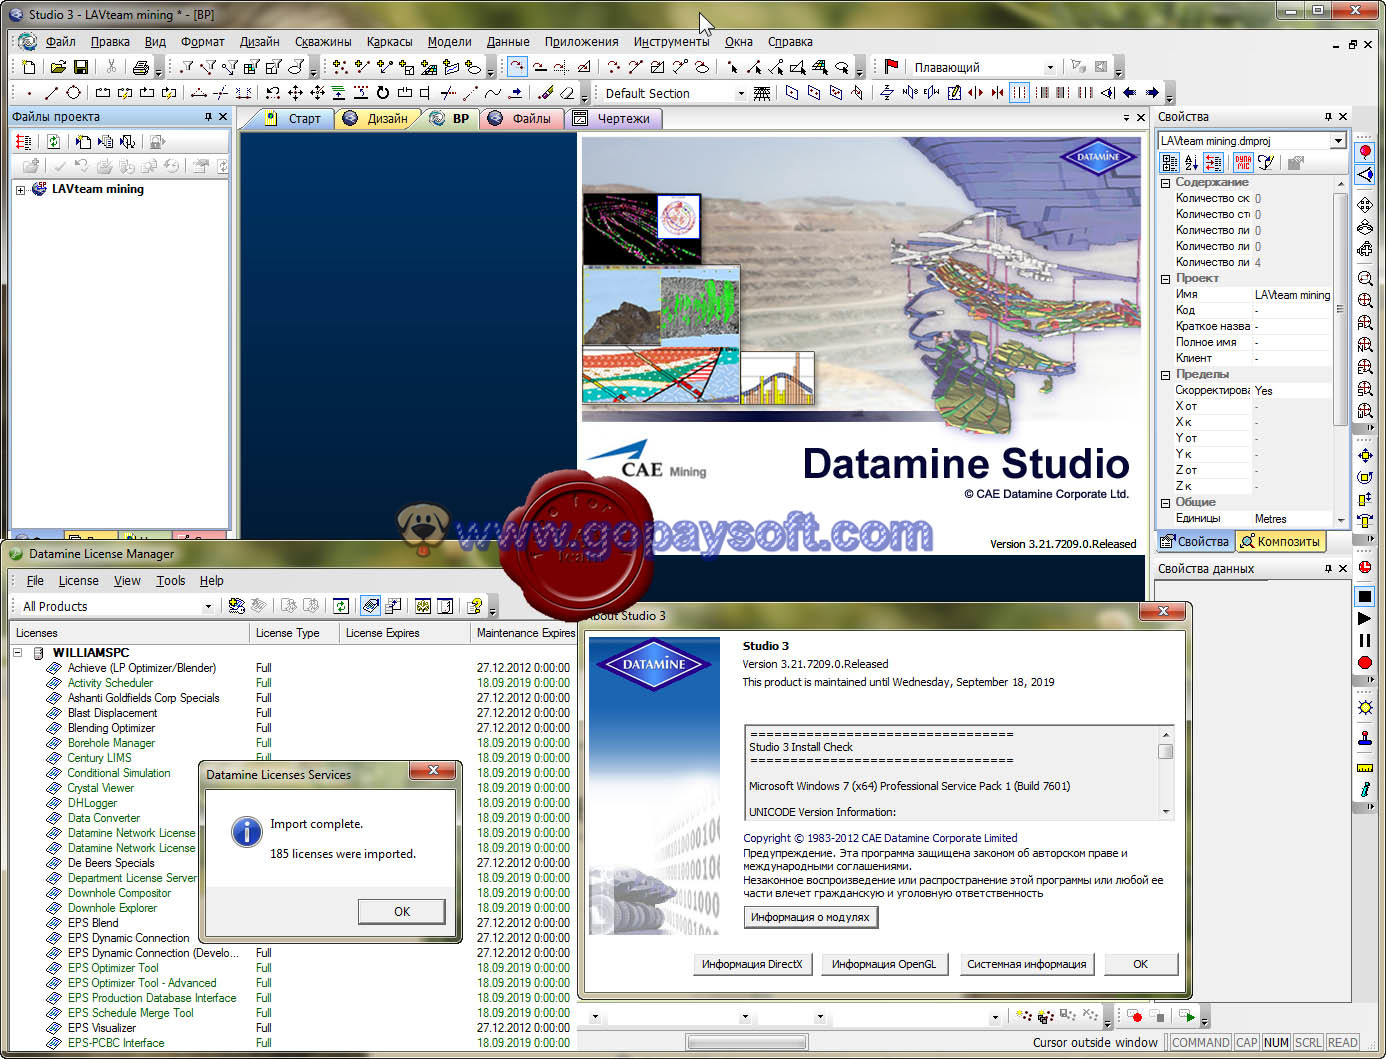Switch to the Композиты panel tab
Viewport: 1386px width, 1059px height.
[x=1281, y=541]
